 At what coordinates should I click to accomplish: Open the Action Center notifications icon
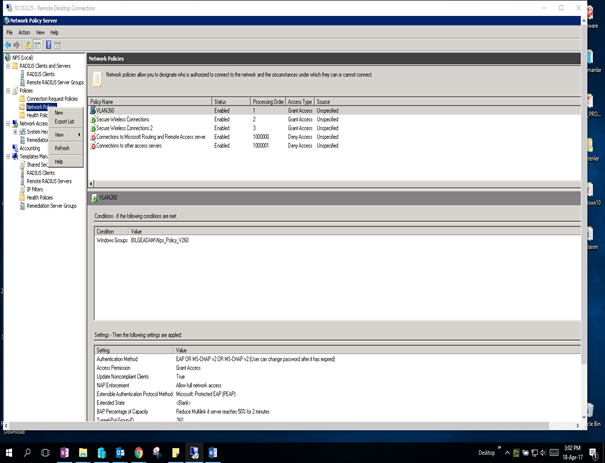(x=594, y=453)
